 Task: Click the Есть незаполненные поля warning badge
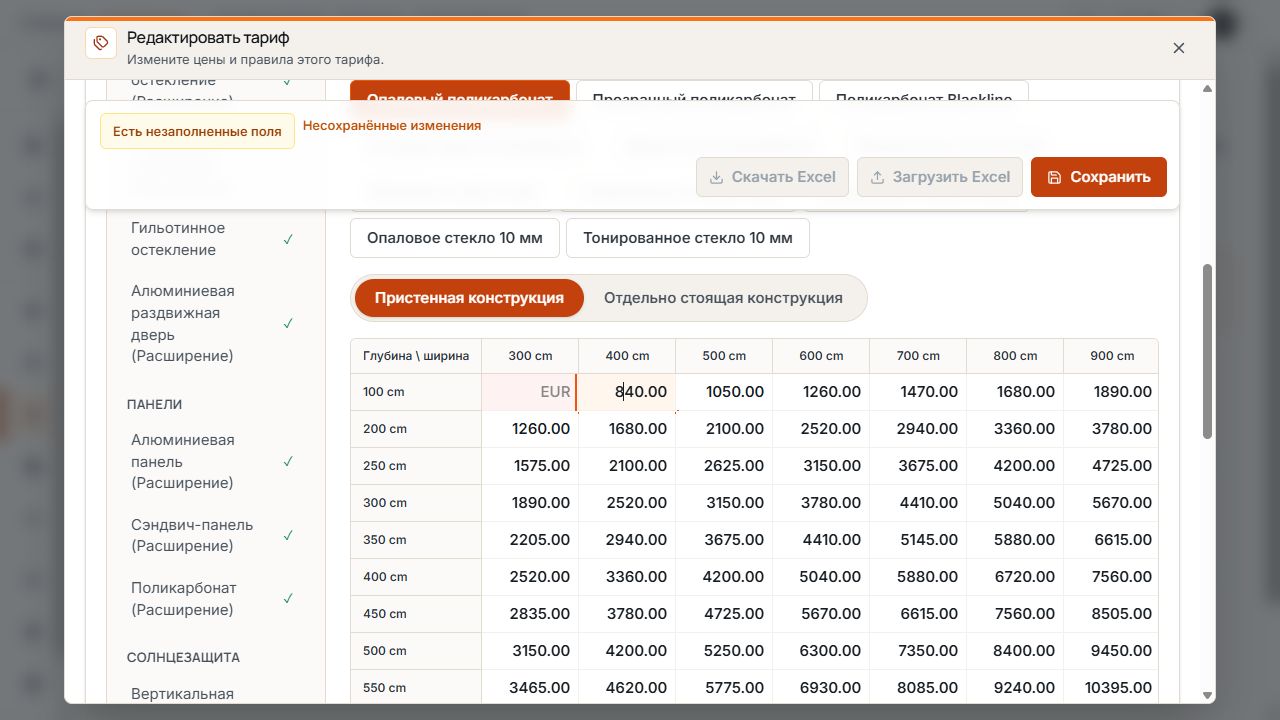pos(197,131)
